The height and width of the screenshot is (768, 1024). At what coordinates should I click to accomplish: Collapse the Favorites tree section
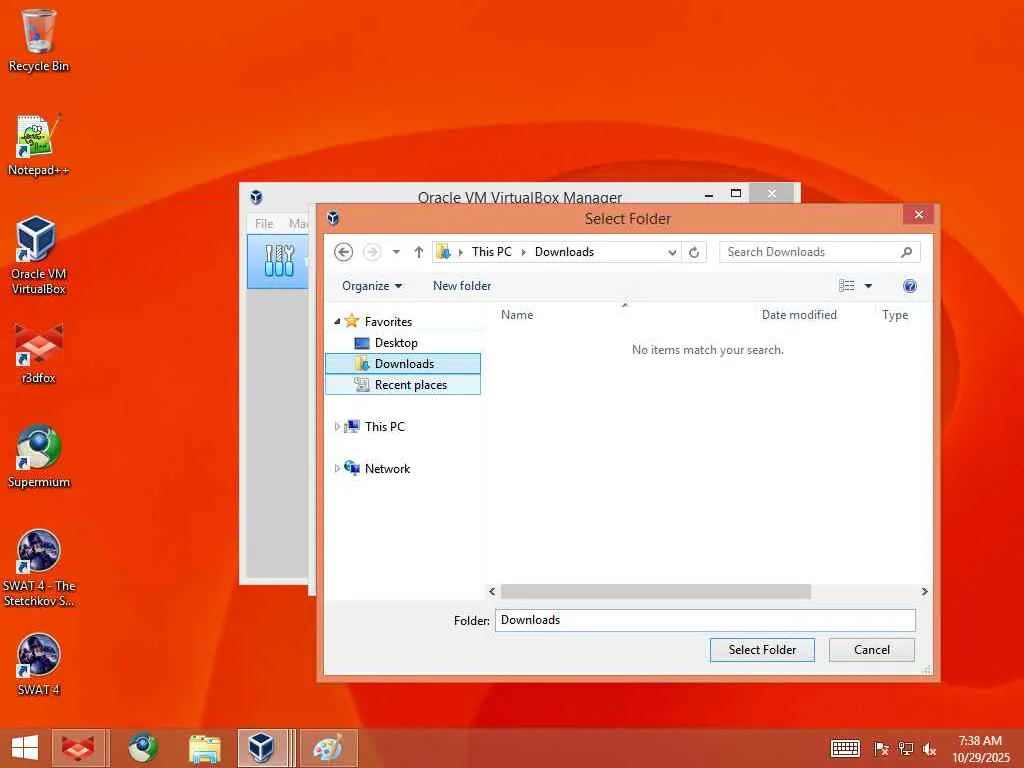pyautogui.click(x=337, y=321)
